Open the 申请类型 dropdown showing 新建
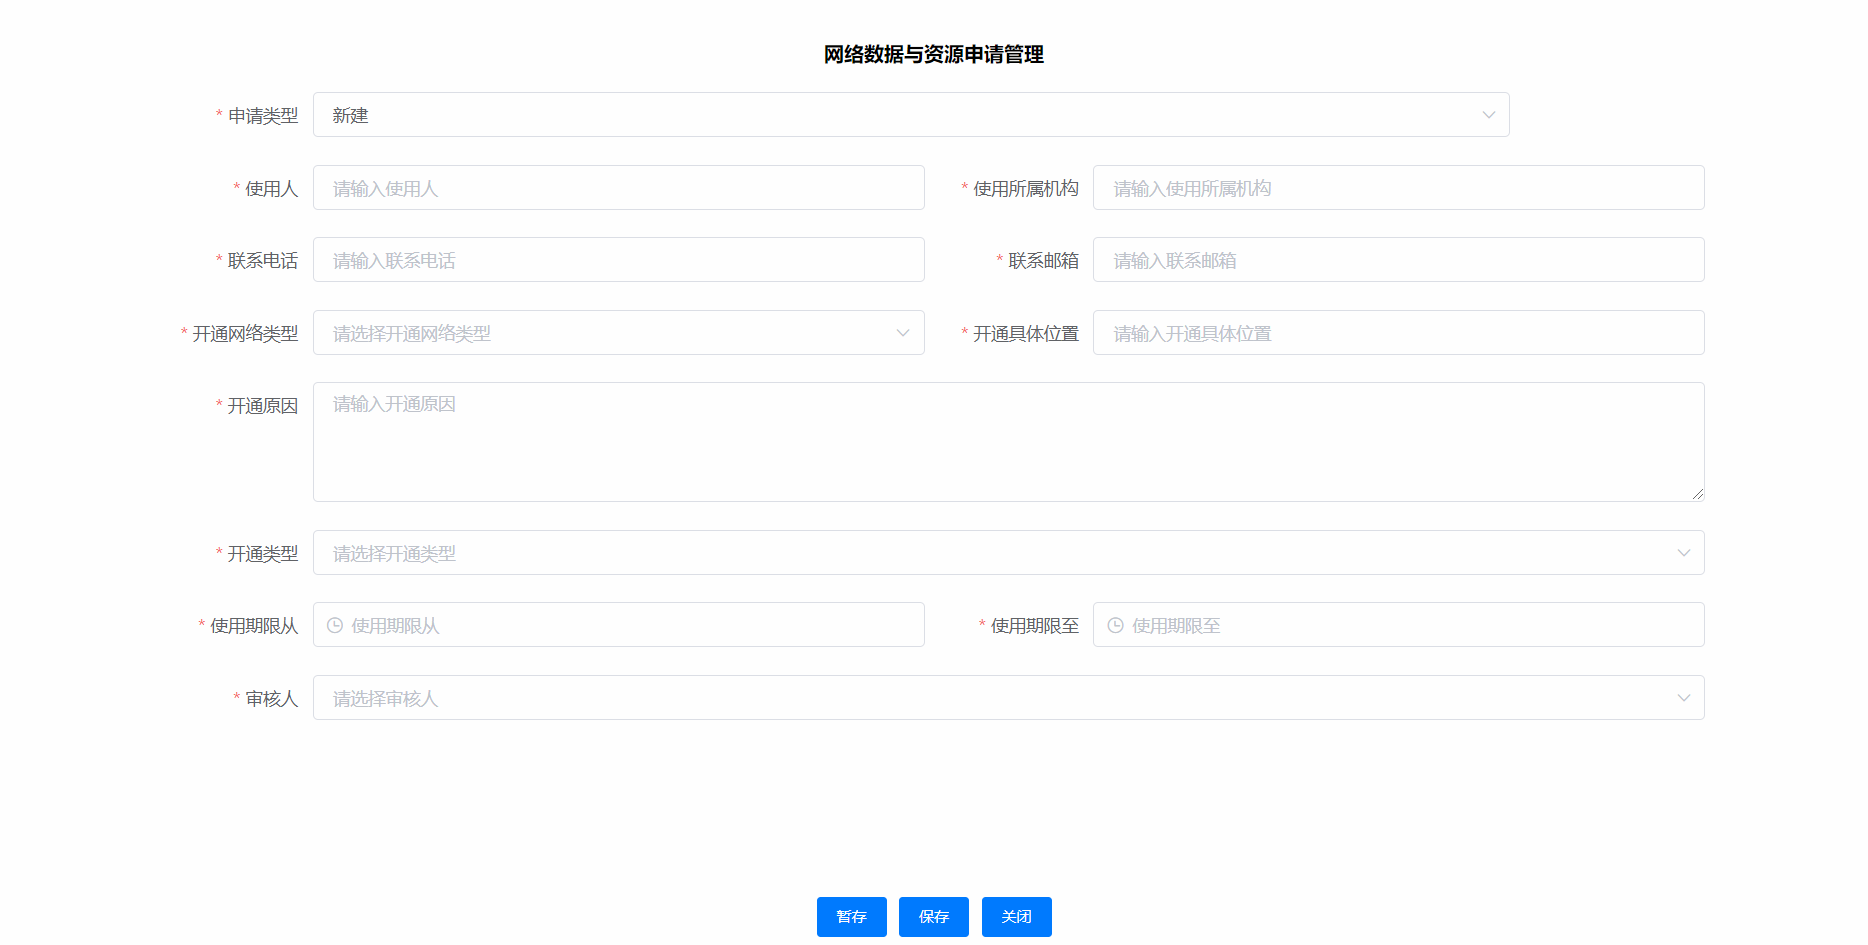Image resolution: width=1868 pixels, height=945 pixels. pyautogui.click(x=911, y=115)
